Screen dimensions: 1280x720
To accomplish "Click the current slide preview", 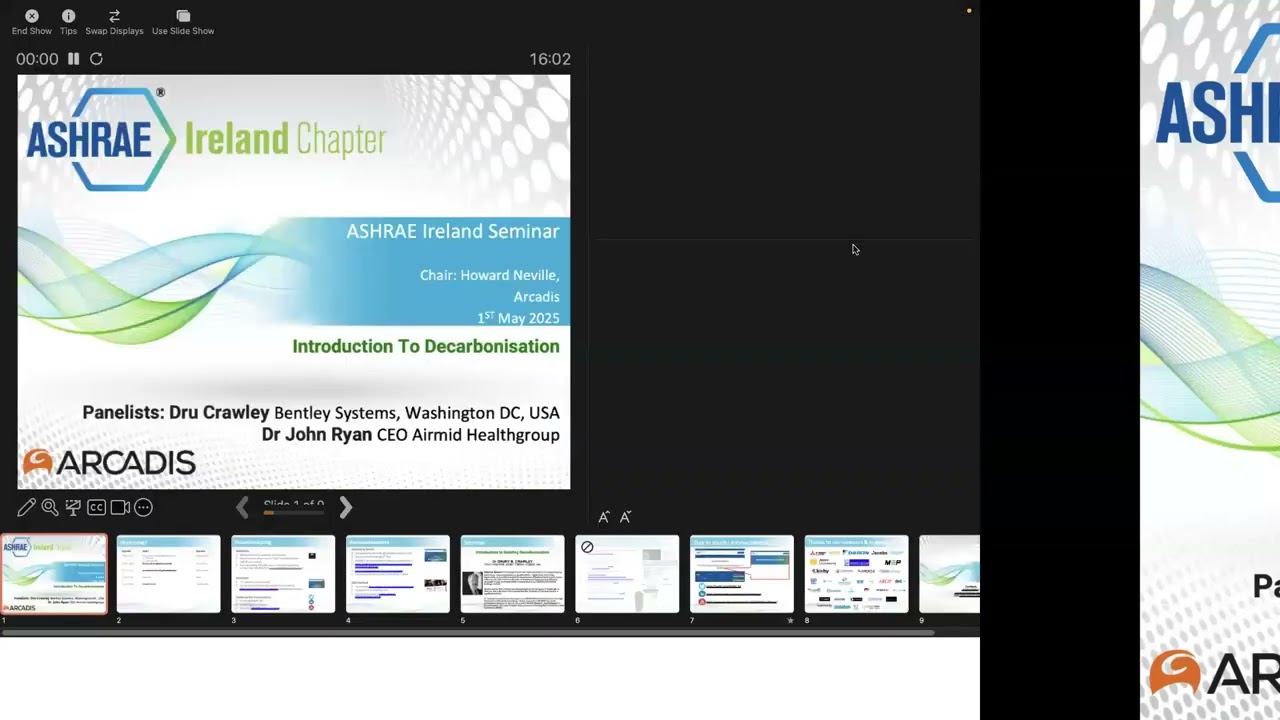I will (294, 282).
